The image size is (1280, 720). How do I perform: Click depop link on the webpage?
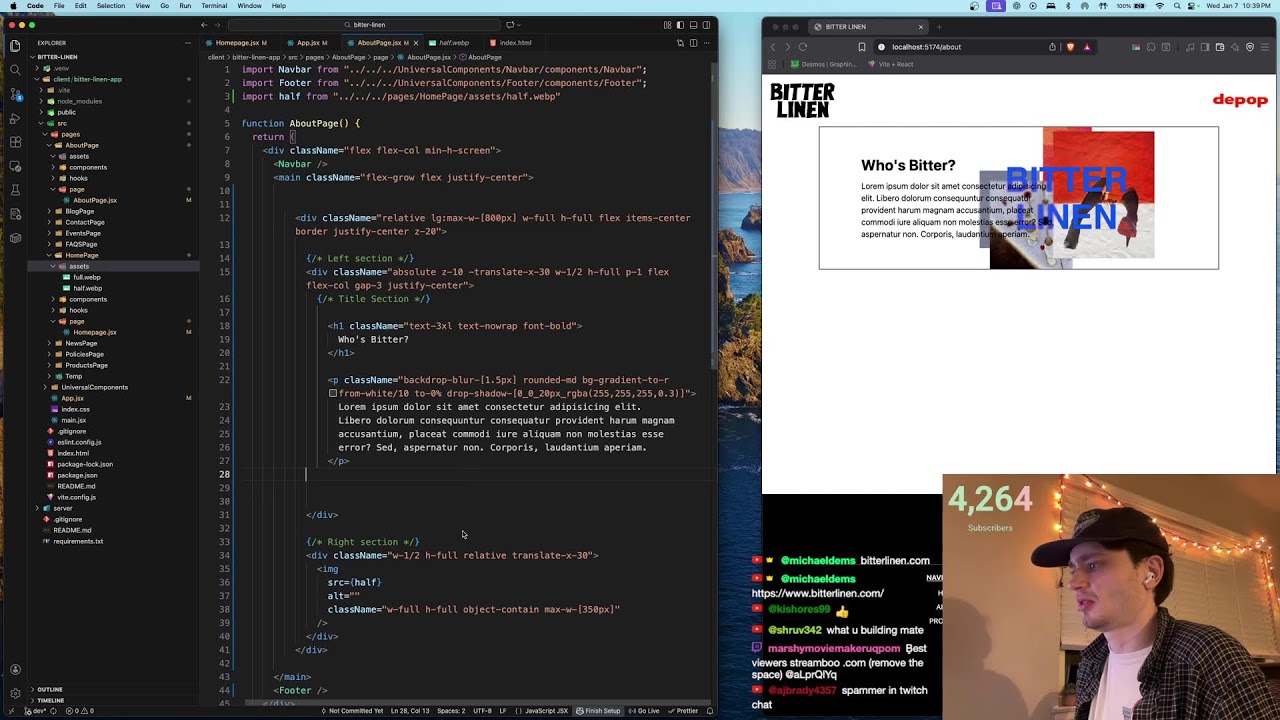(1240, 100)
